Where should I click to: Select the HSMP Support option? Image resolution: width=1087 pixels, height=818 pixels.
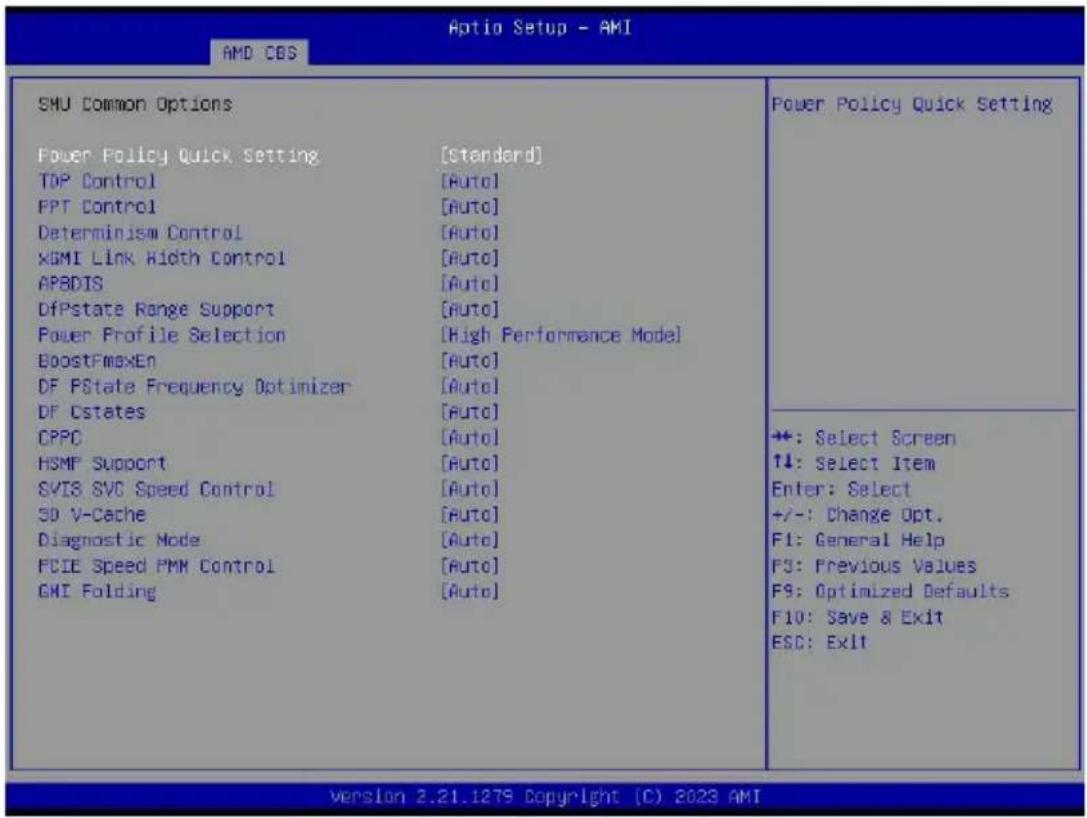(x=102, y=463)
